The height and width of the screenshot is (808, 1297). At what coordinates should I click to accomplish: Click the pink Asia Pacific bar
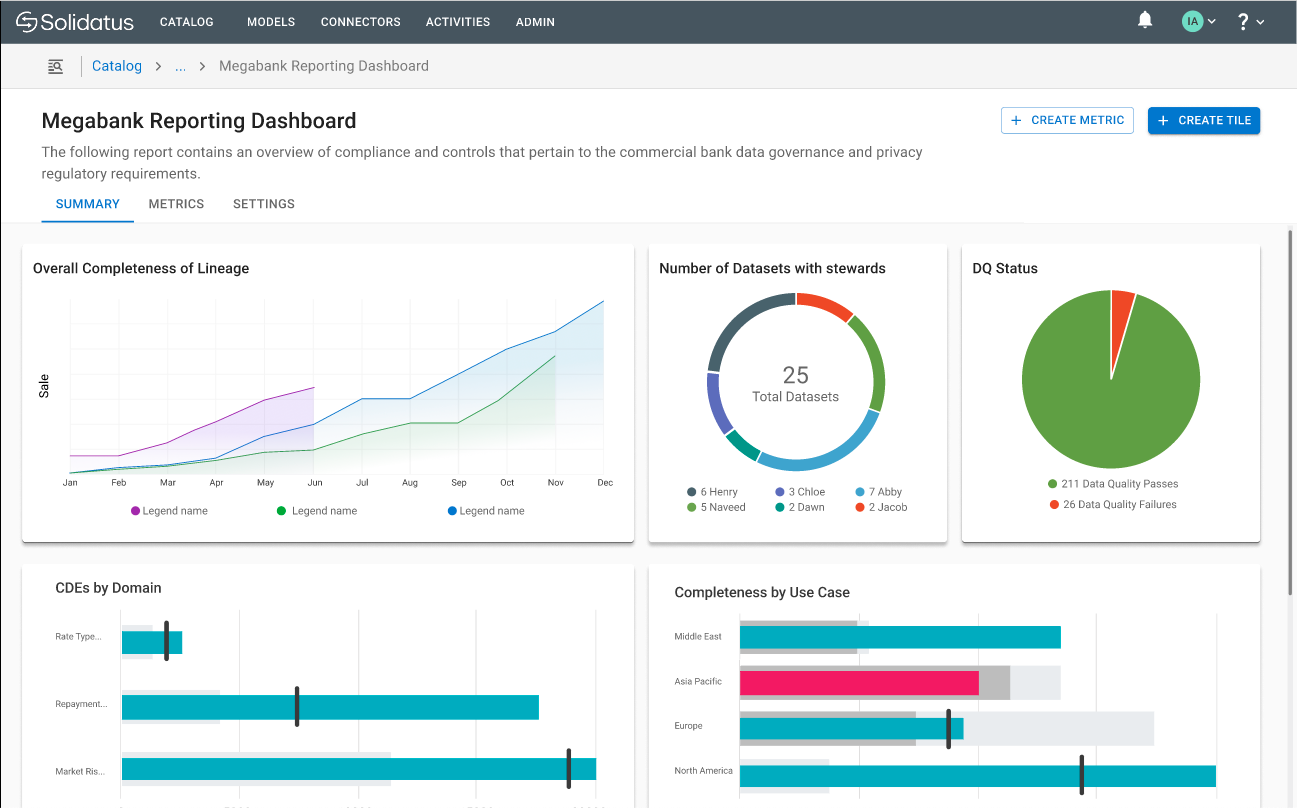(859, 682)
